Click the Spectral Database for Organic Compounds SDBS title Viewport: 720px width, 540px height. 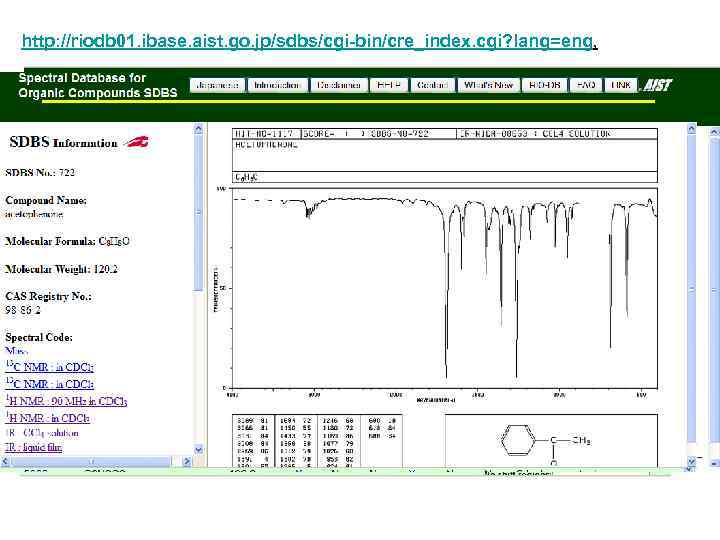[98, 85]
